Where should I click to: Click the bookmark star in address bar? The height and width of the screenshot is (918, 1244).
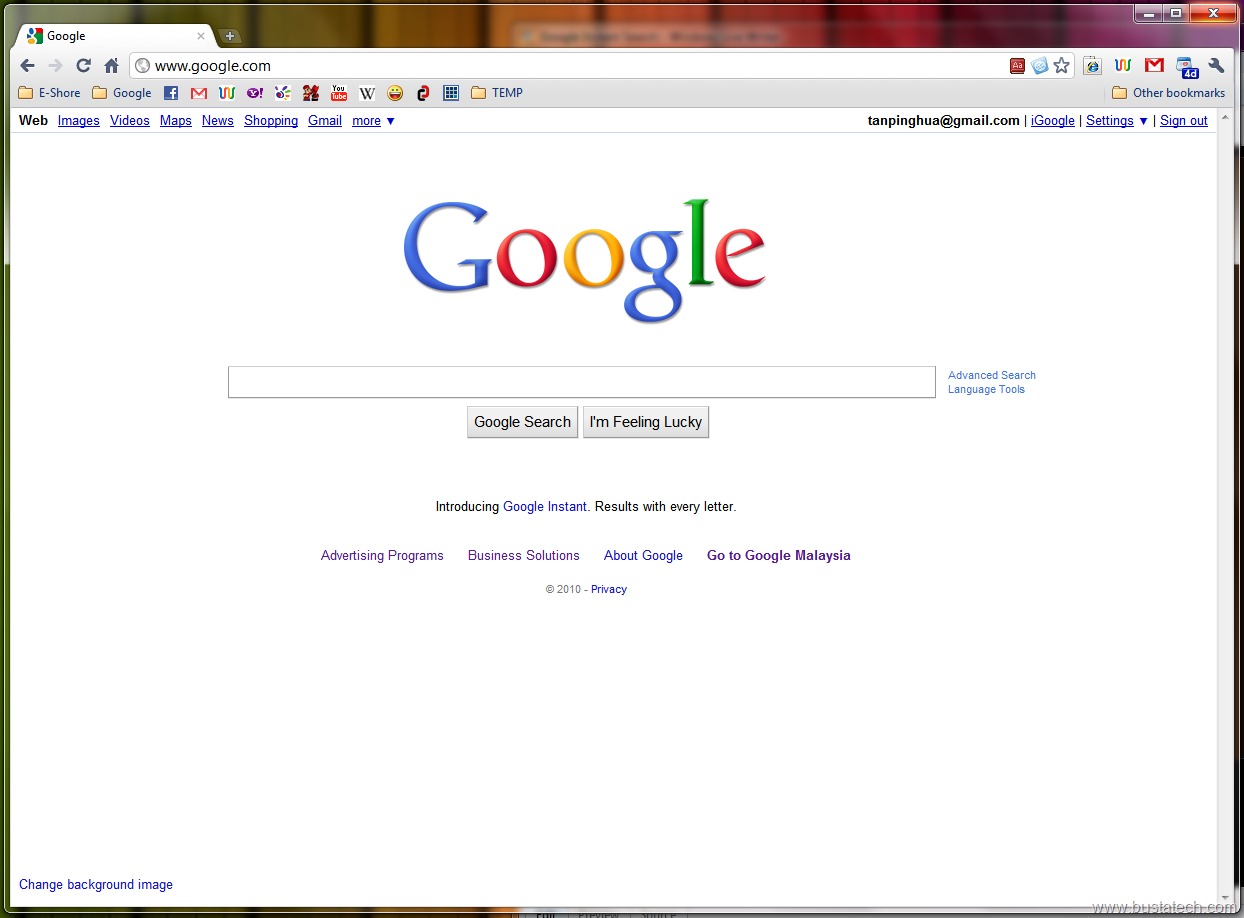[x=1062, y=66]
